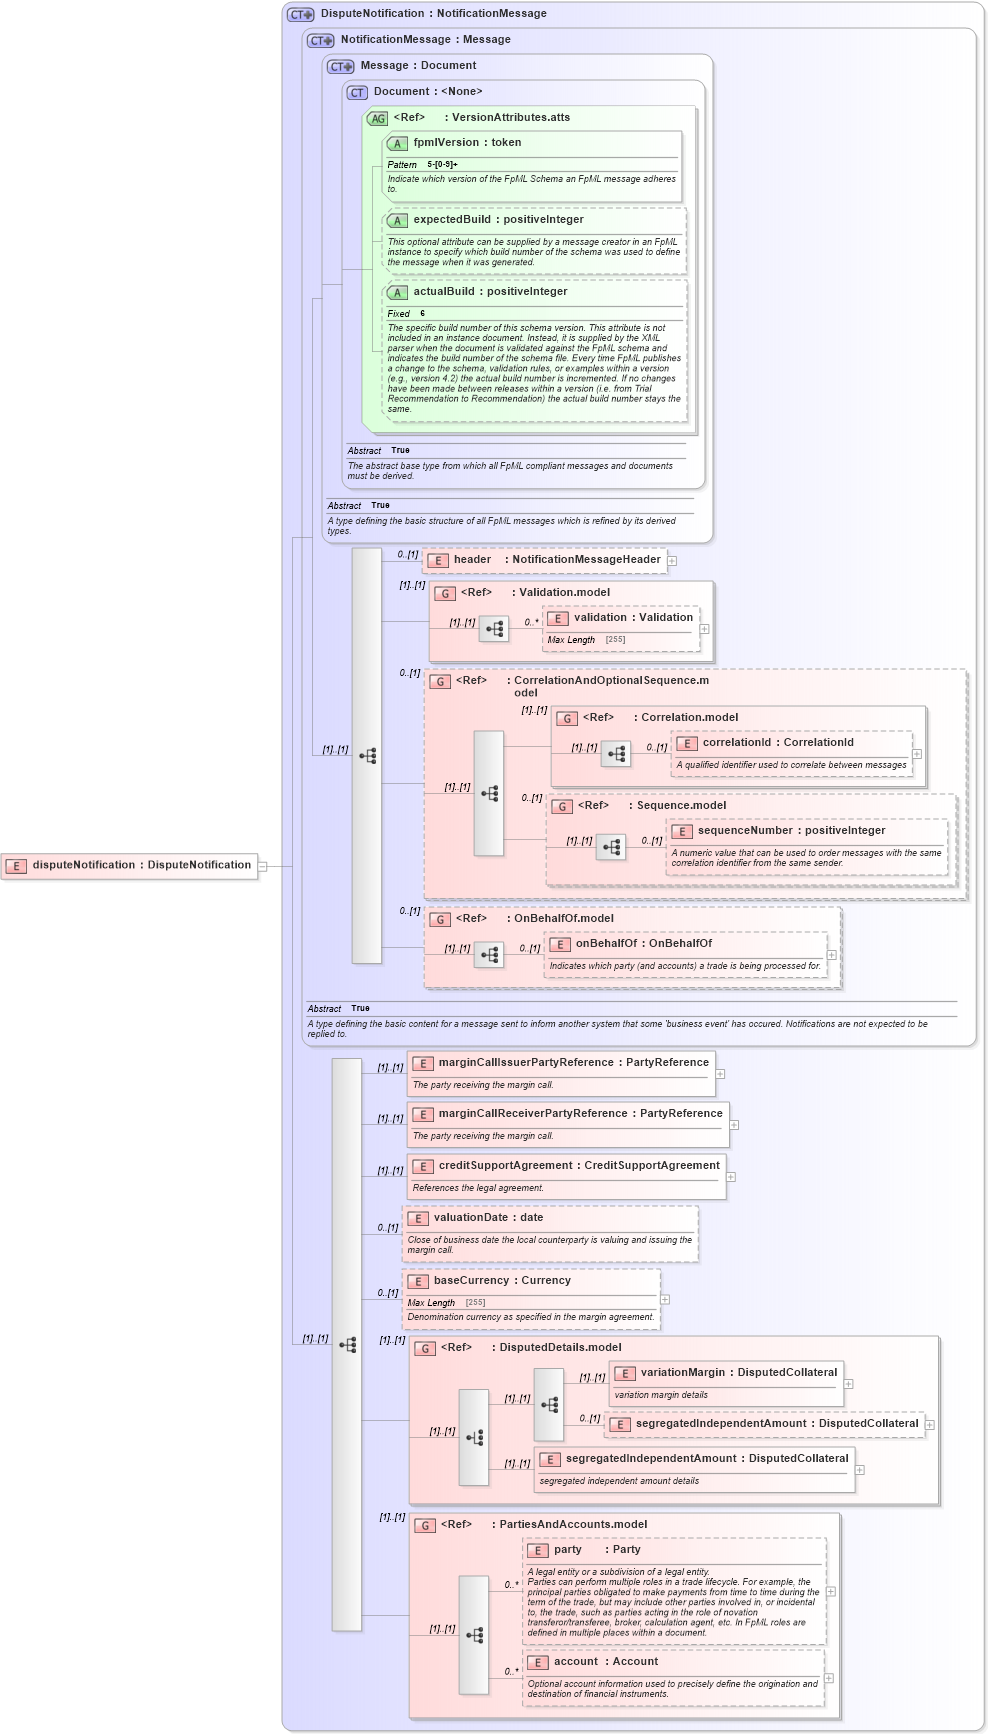Click the G group icon of PartiesAndAccounts.model
The width and height of the screenshot is (988, 1734).
point(425,1525)
